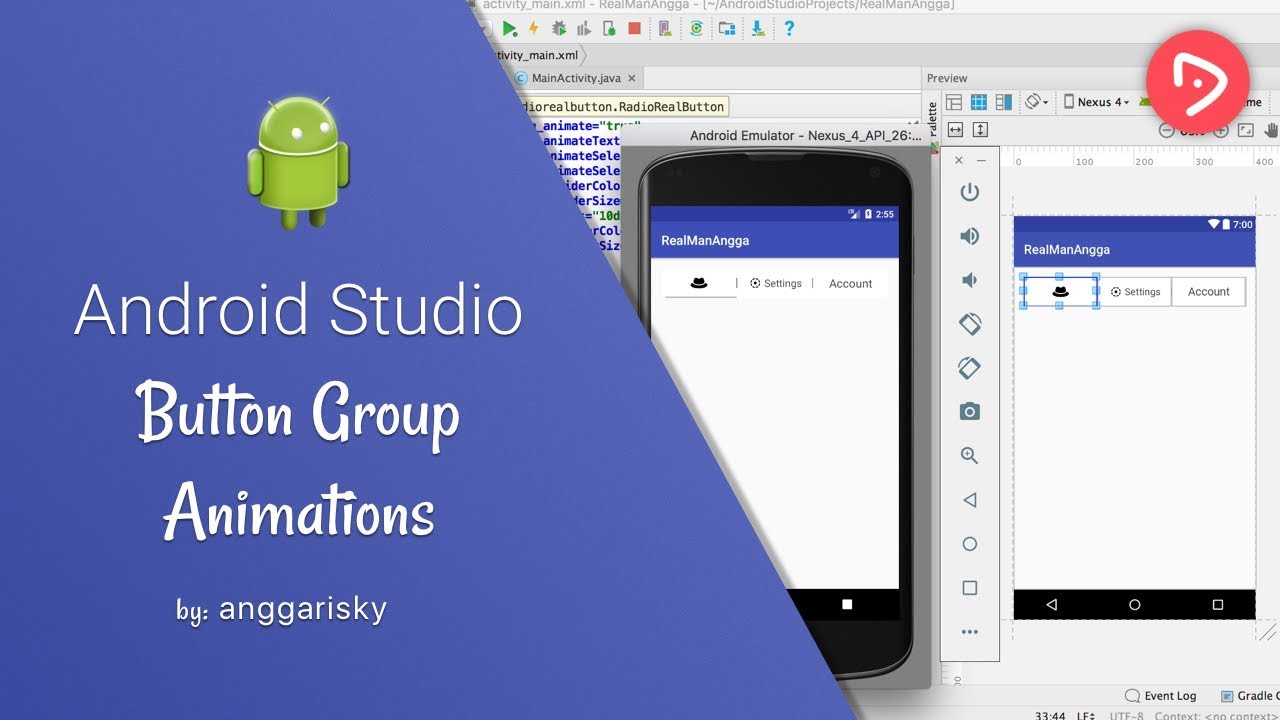Click the Preview panel title

coord(947,78)
